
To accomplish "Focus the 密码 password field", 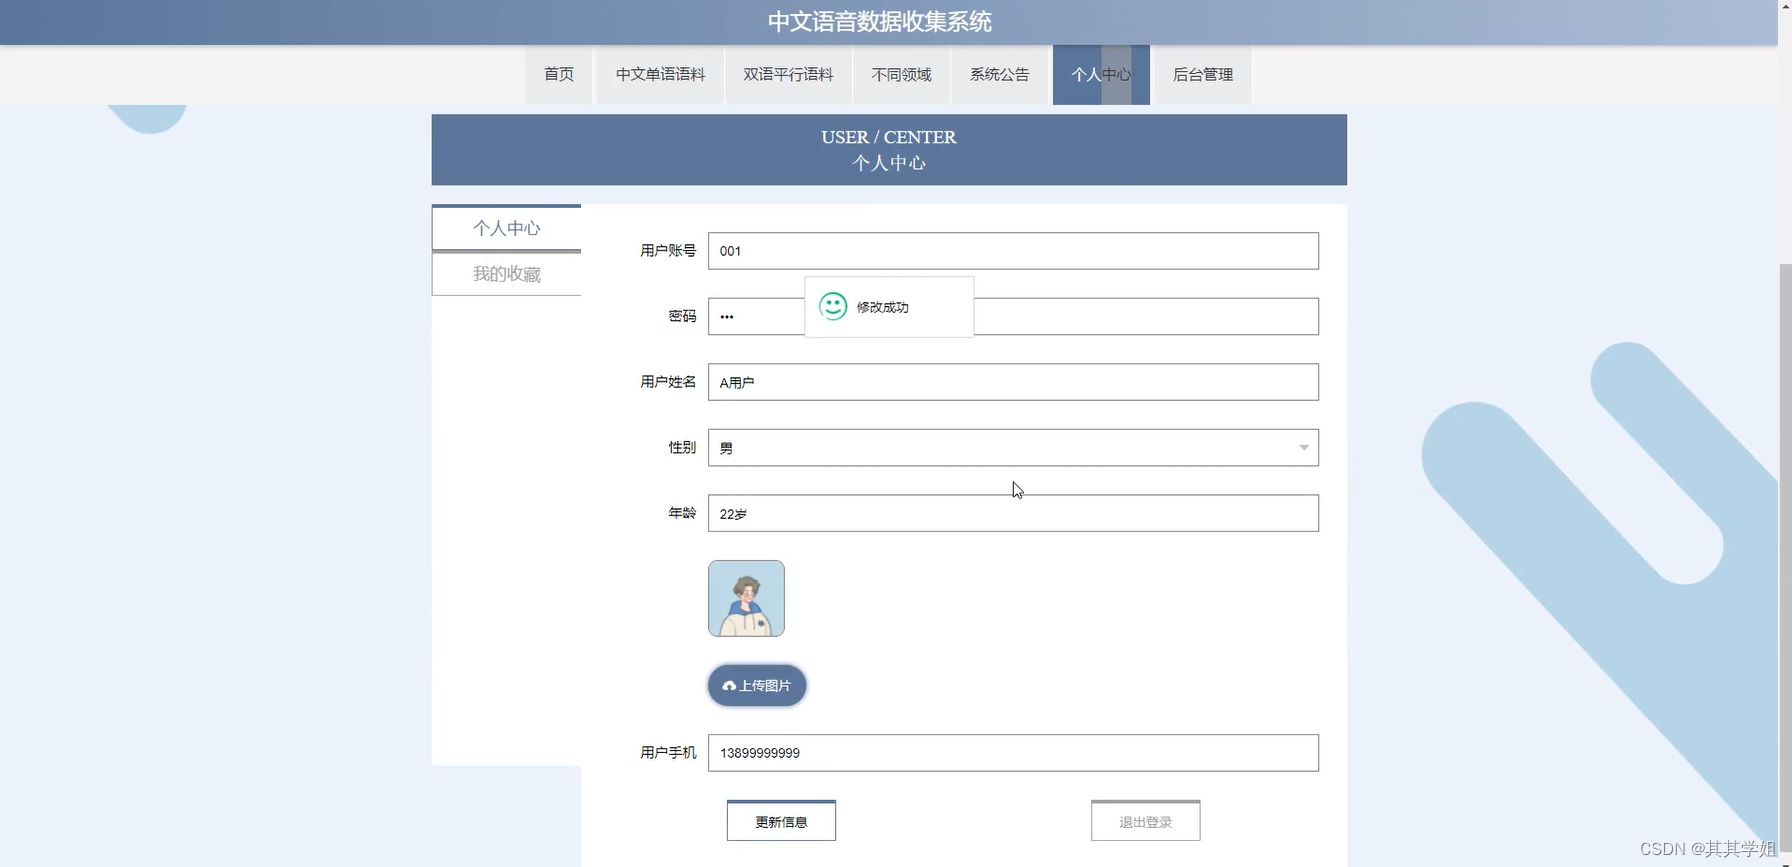I will tap(1013, 316).
